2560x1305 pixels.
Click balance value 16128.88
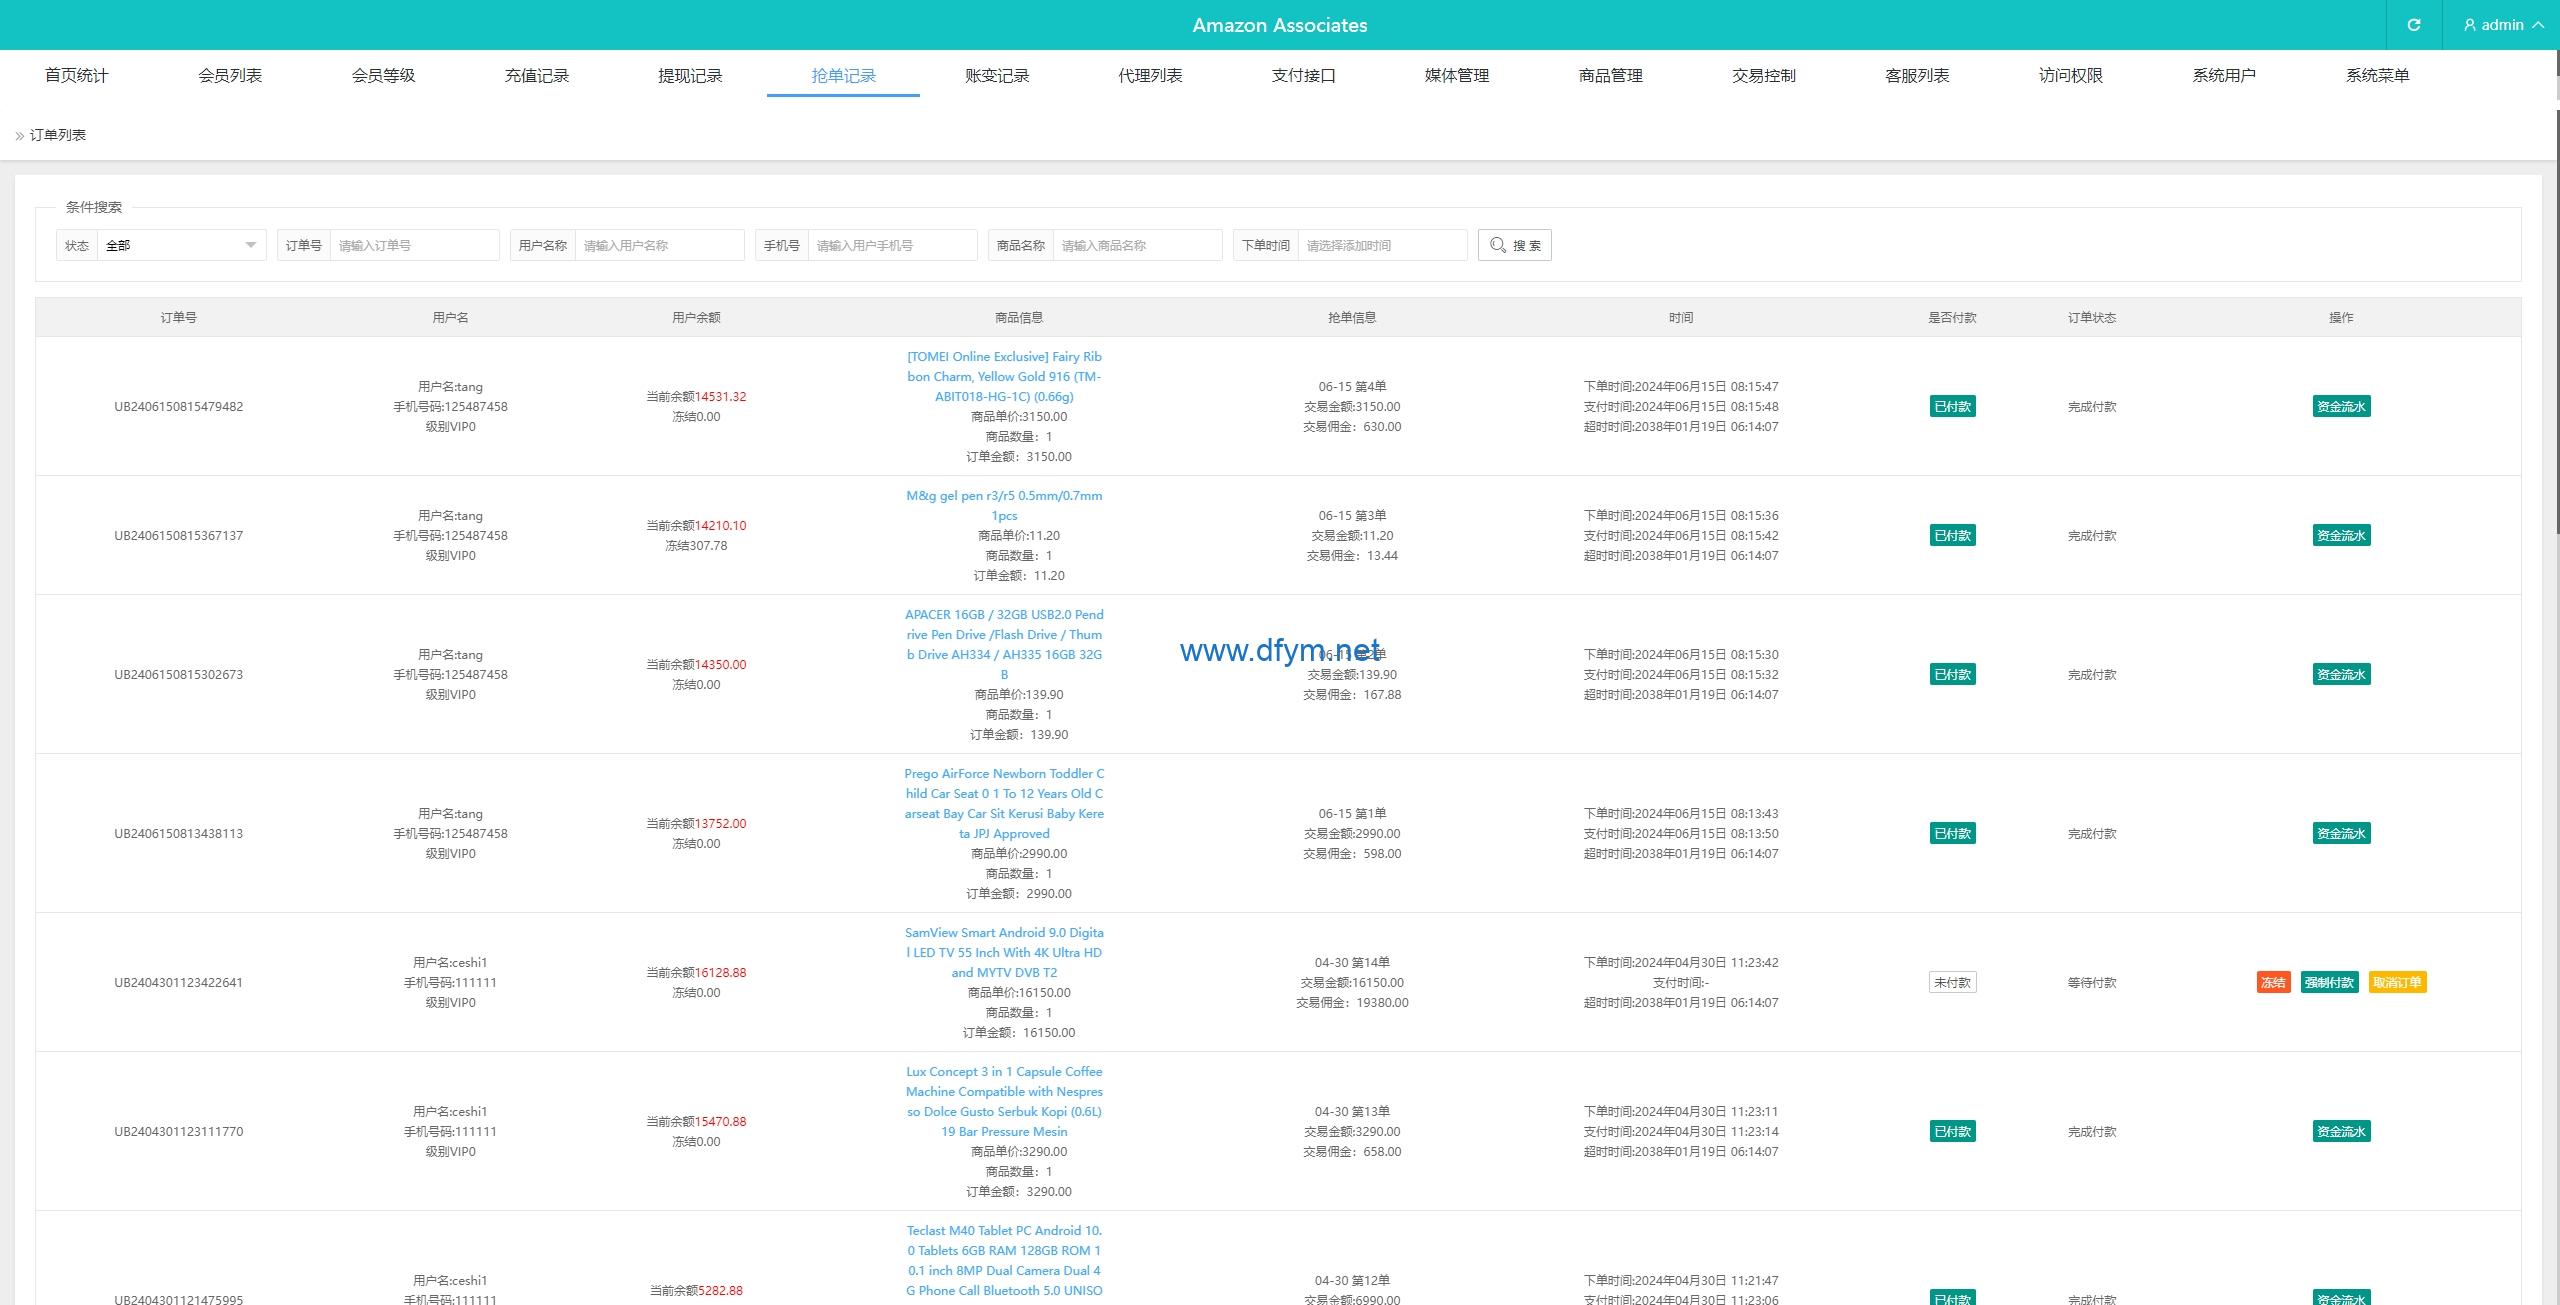pyautogui.click(x=720, y=972)
